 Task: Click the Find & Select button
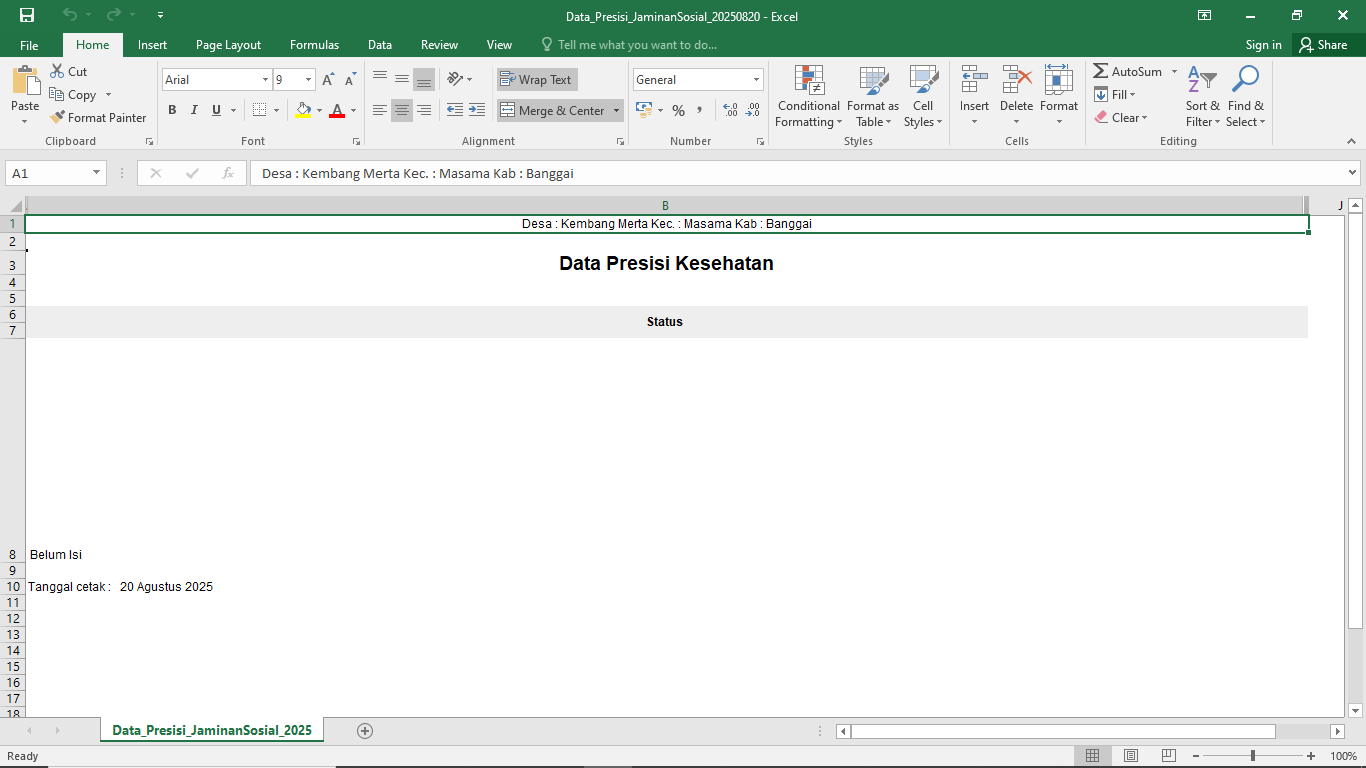1246,97
